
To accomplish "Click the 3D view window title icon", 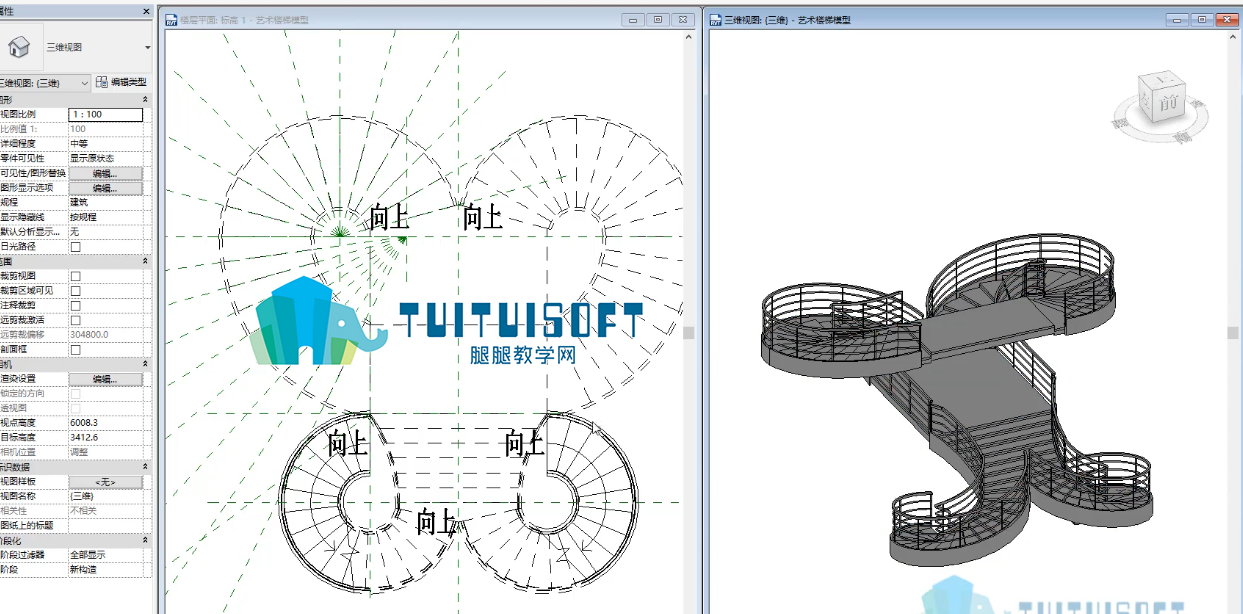I will [x=716, y=19].
